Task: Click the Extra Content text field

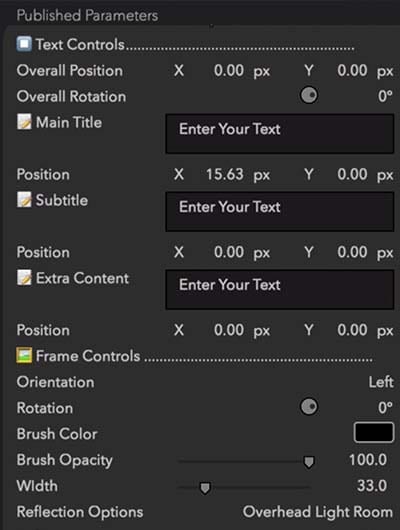Action: 280,289
